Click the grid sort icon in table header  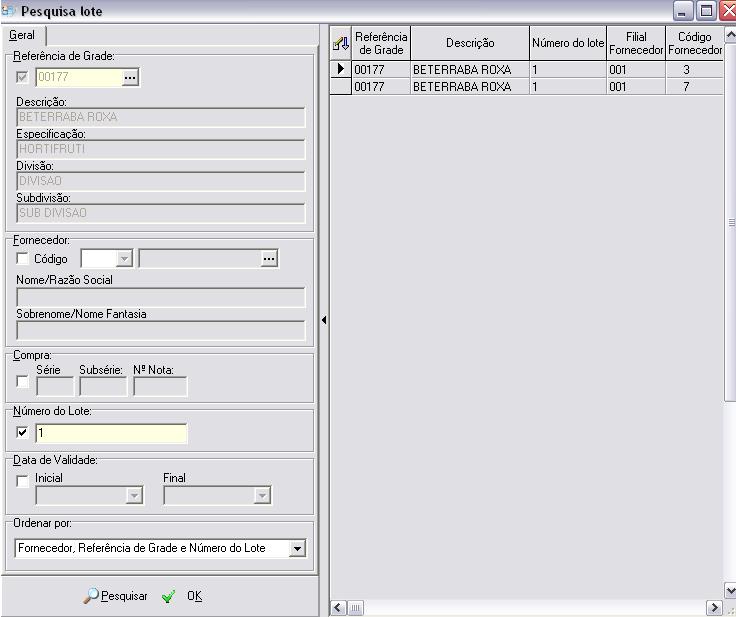pos(340,43)
